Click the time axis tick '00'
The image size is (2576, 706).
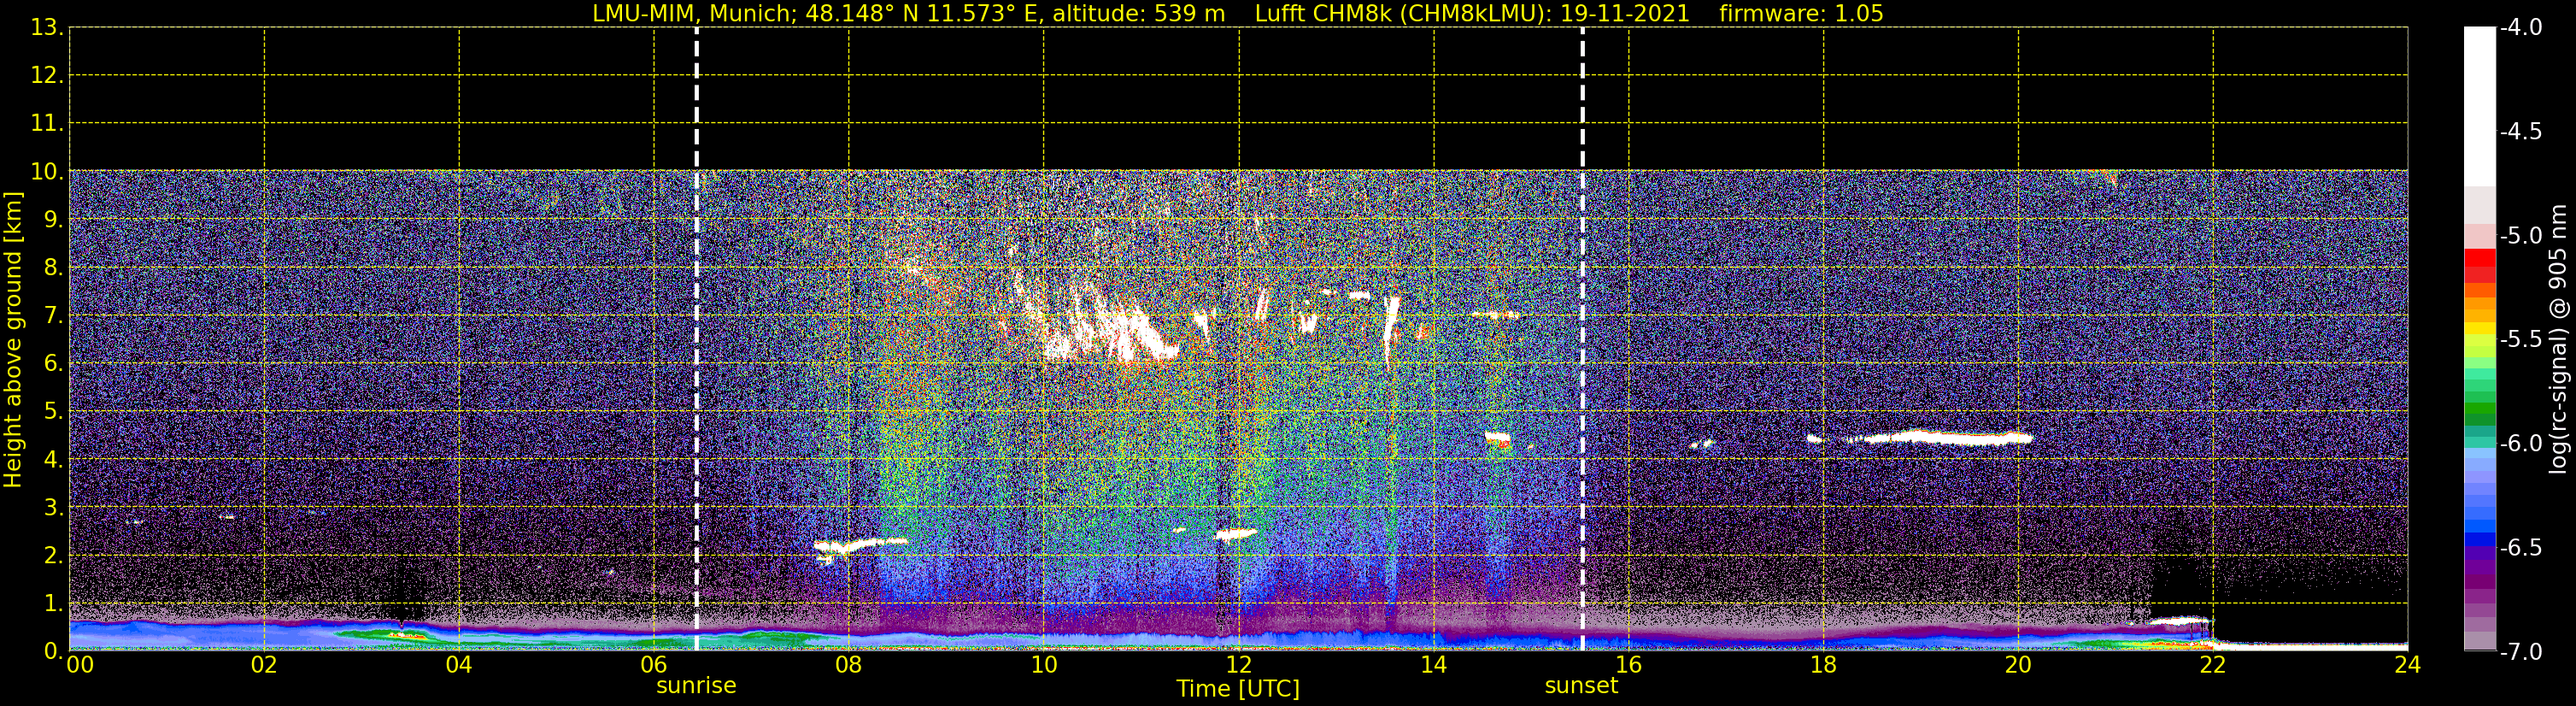click(x=80, y=665)
